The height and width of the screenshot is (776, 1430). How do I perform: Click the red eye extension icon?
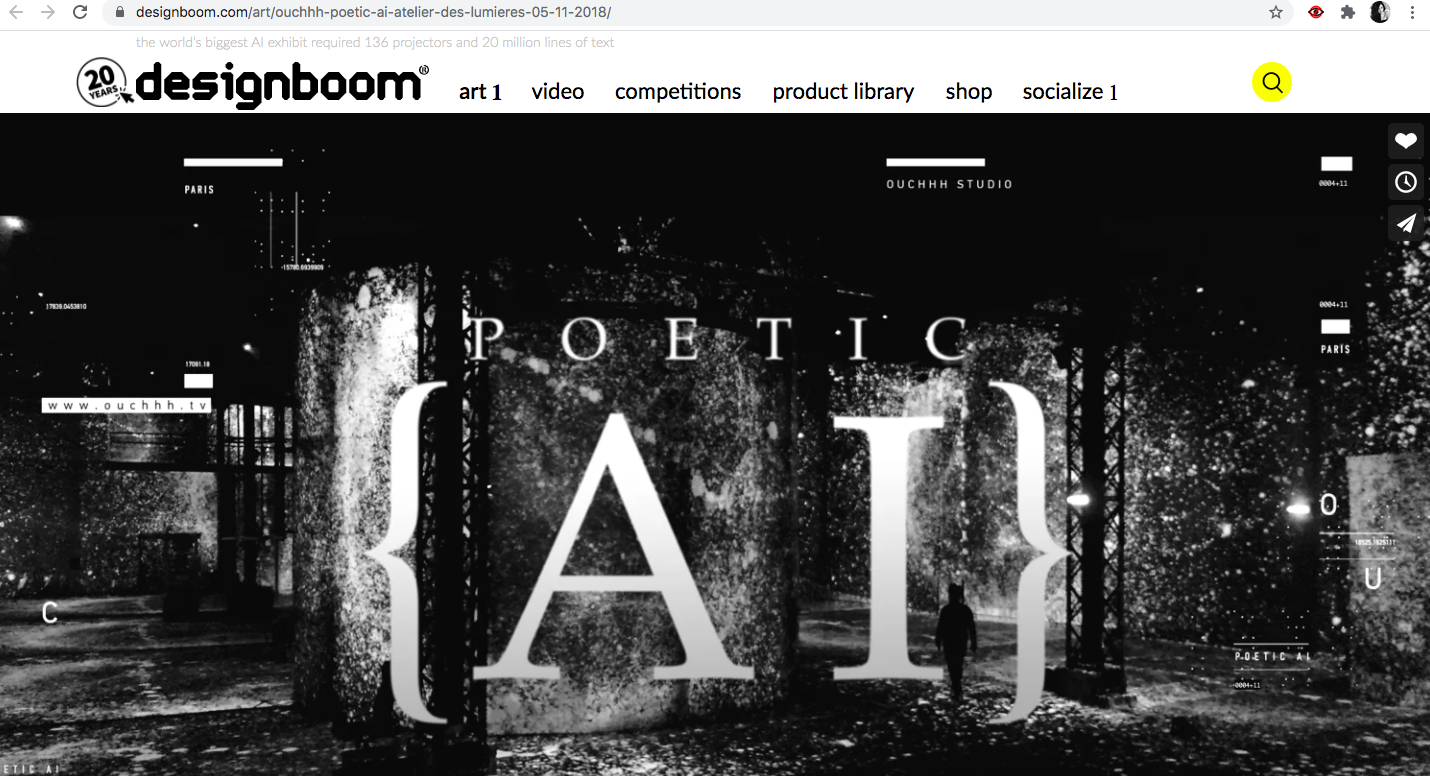click(1316, 13)
